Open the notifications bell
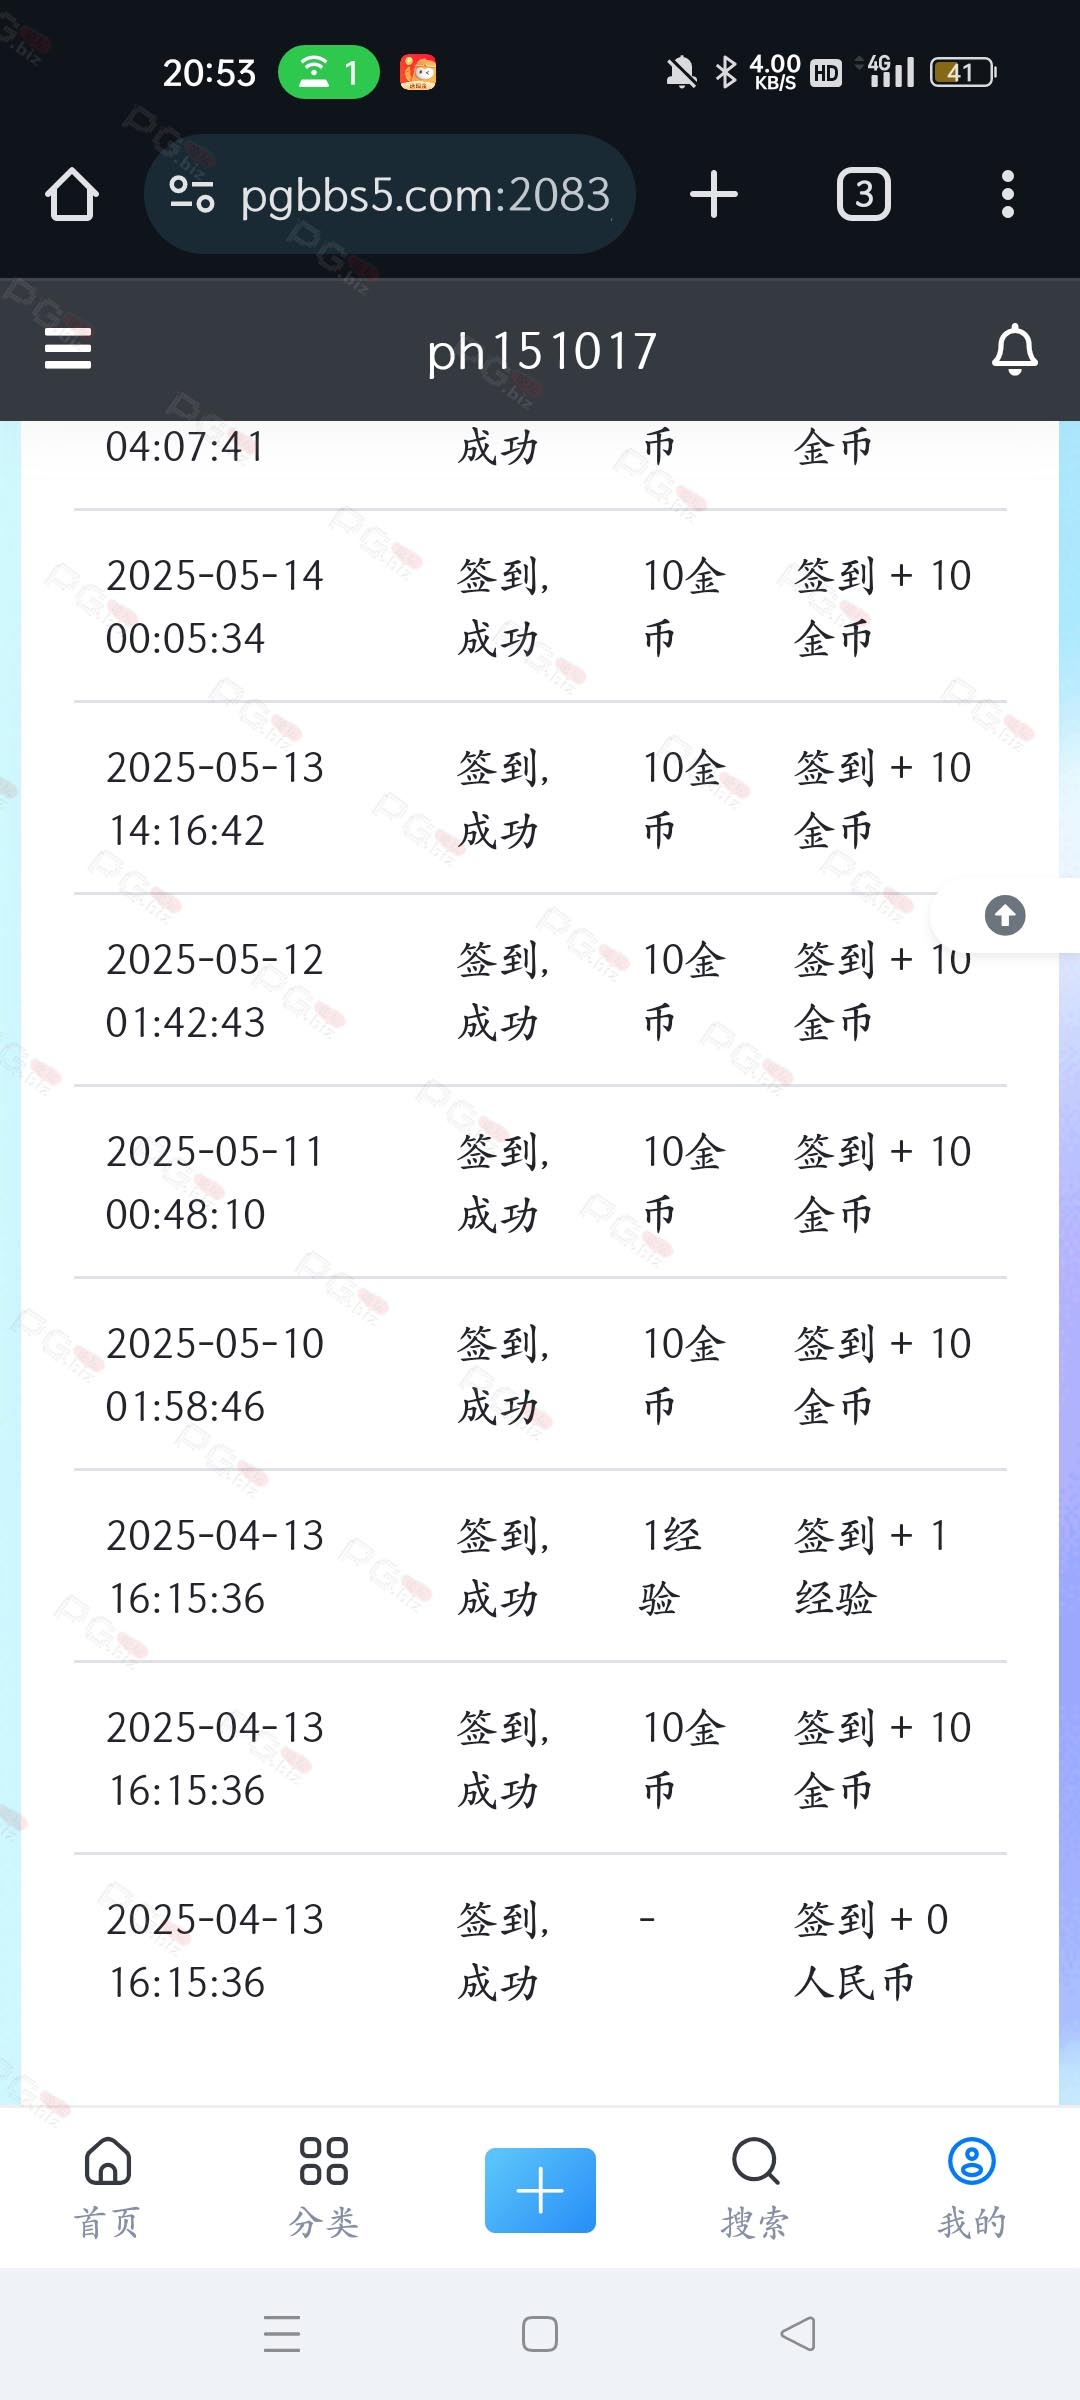Viewport: 1080px width, 2400px height. point(1014,349)
